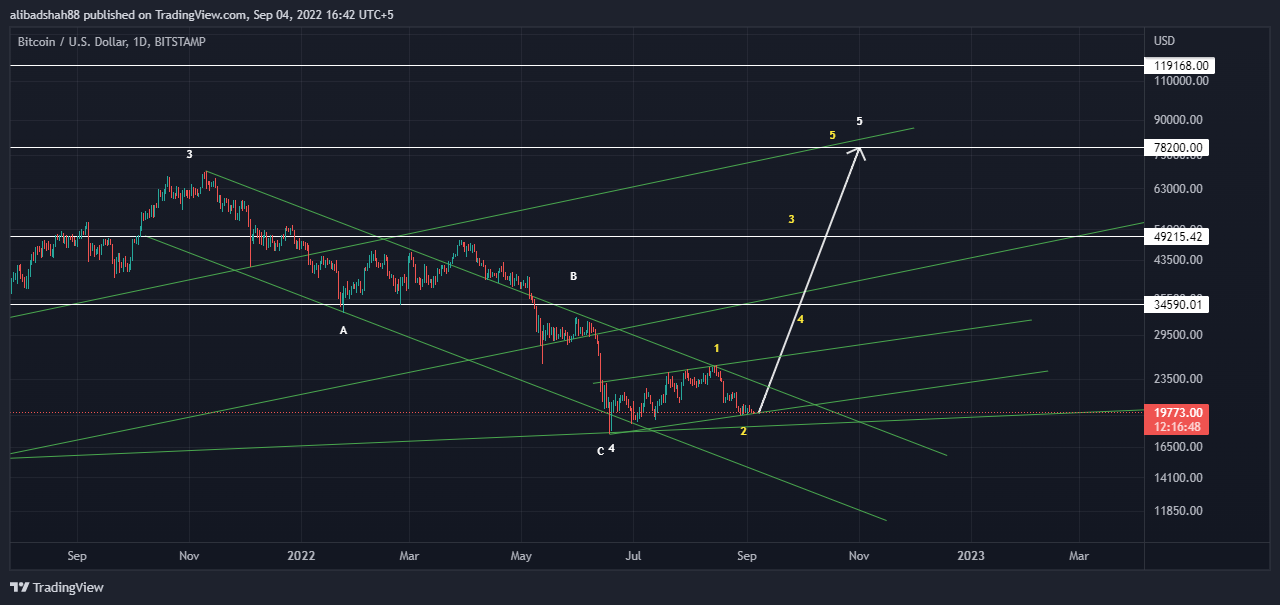Click the TradingView logo in the footer
Viewport: 1280px width, 605px height.
coord(57,587)
